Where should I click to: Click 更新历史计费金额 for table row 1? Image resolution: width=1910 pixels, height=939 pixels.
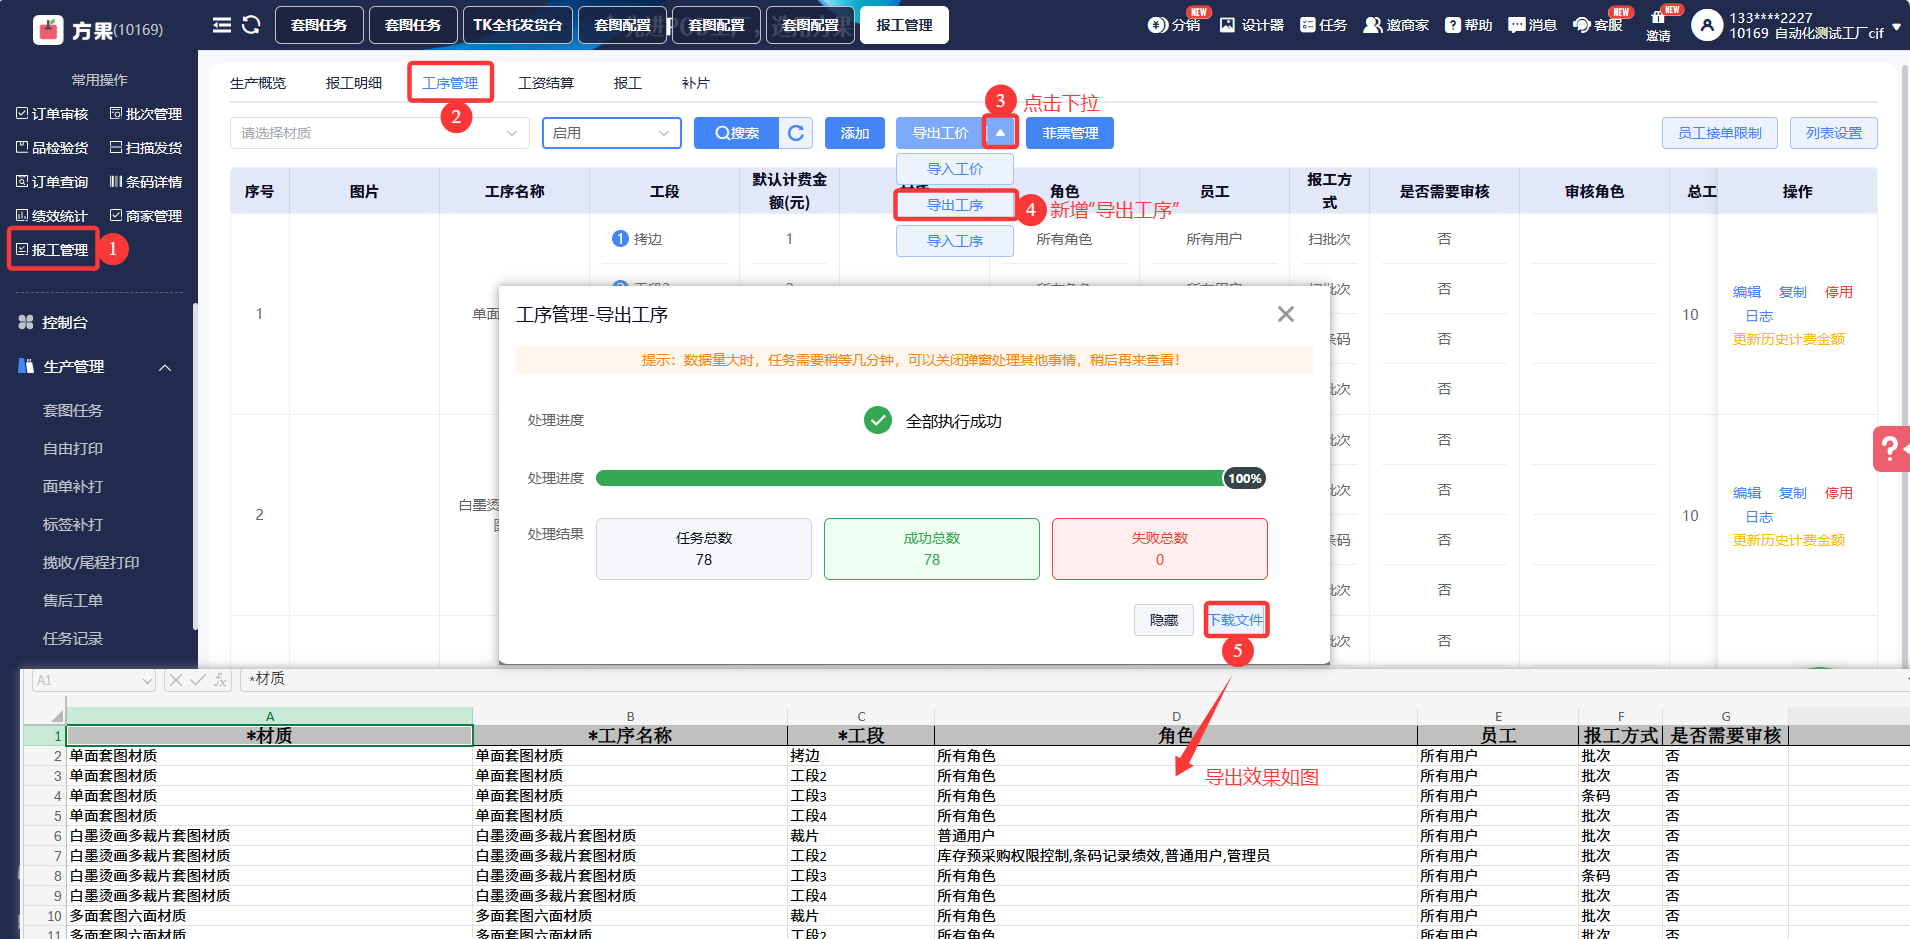(1789, 340)
